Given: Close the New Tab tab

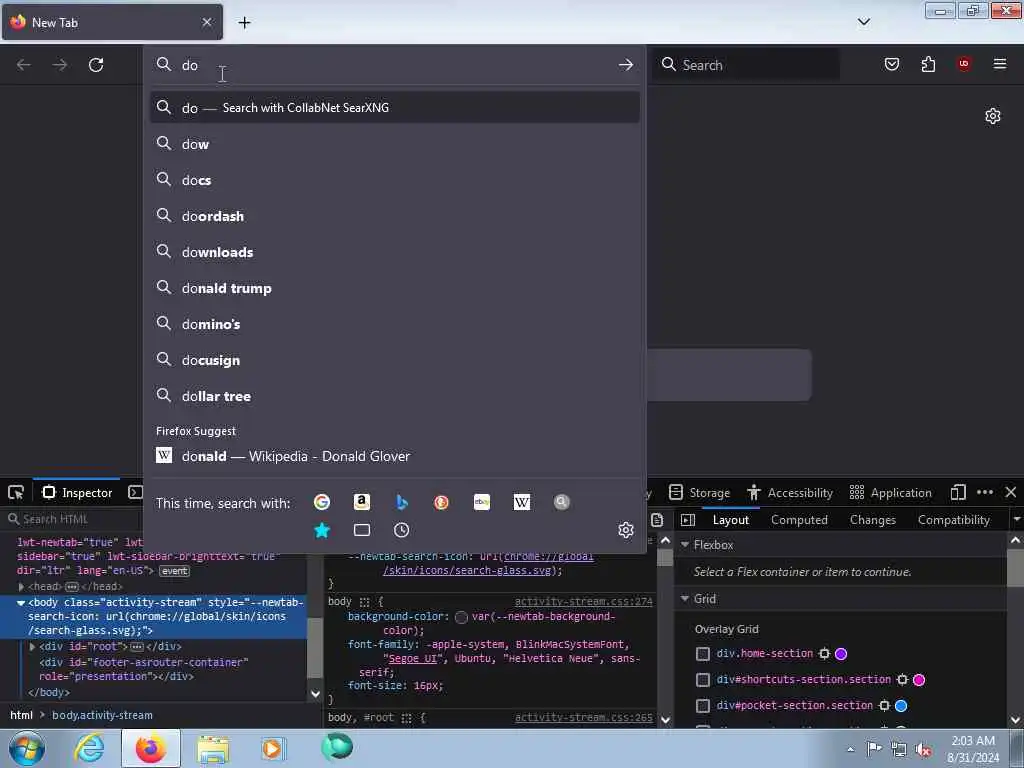Looking at the screenshot, I should pyautogui.click(x=207, y=22).
